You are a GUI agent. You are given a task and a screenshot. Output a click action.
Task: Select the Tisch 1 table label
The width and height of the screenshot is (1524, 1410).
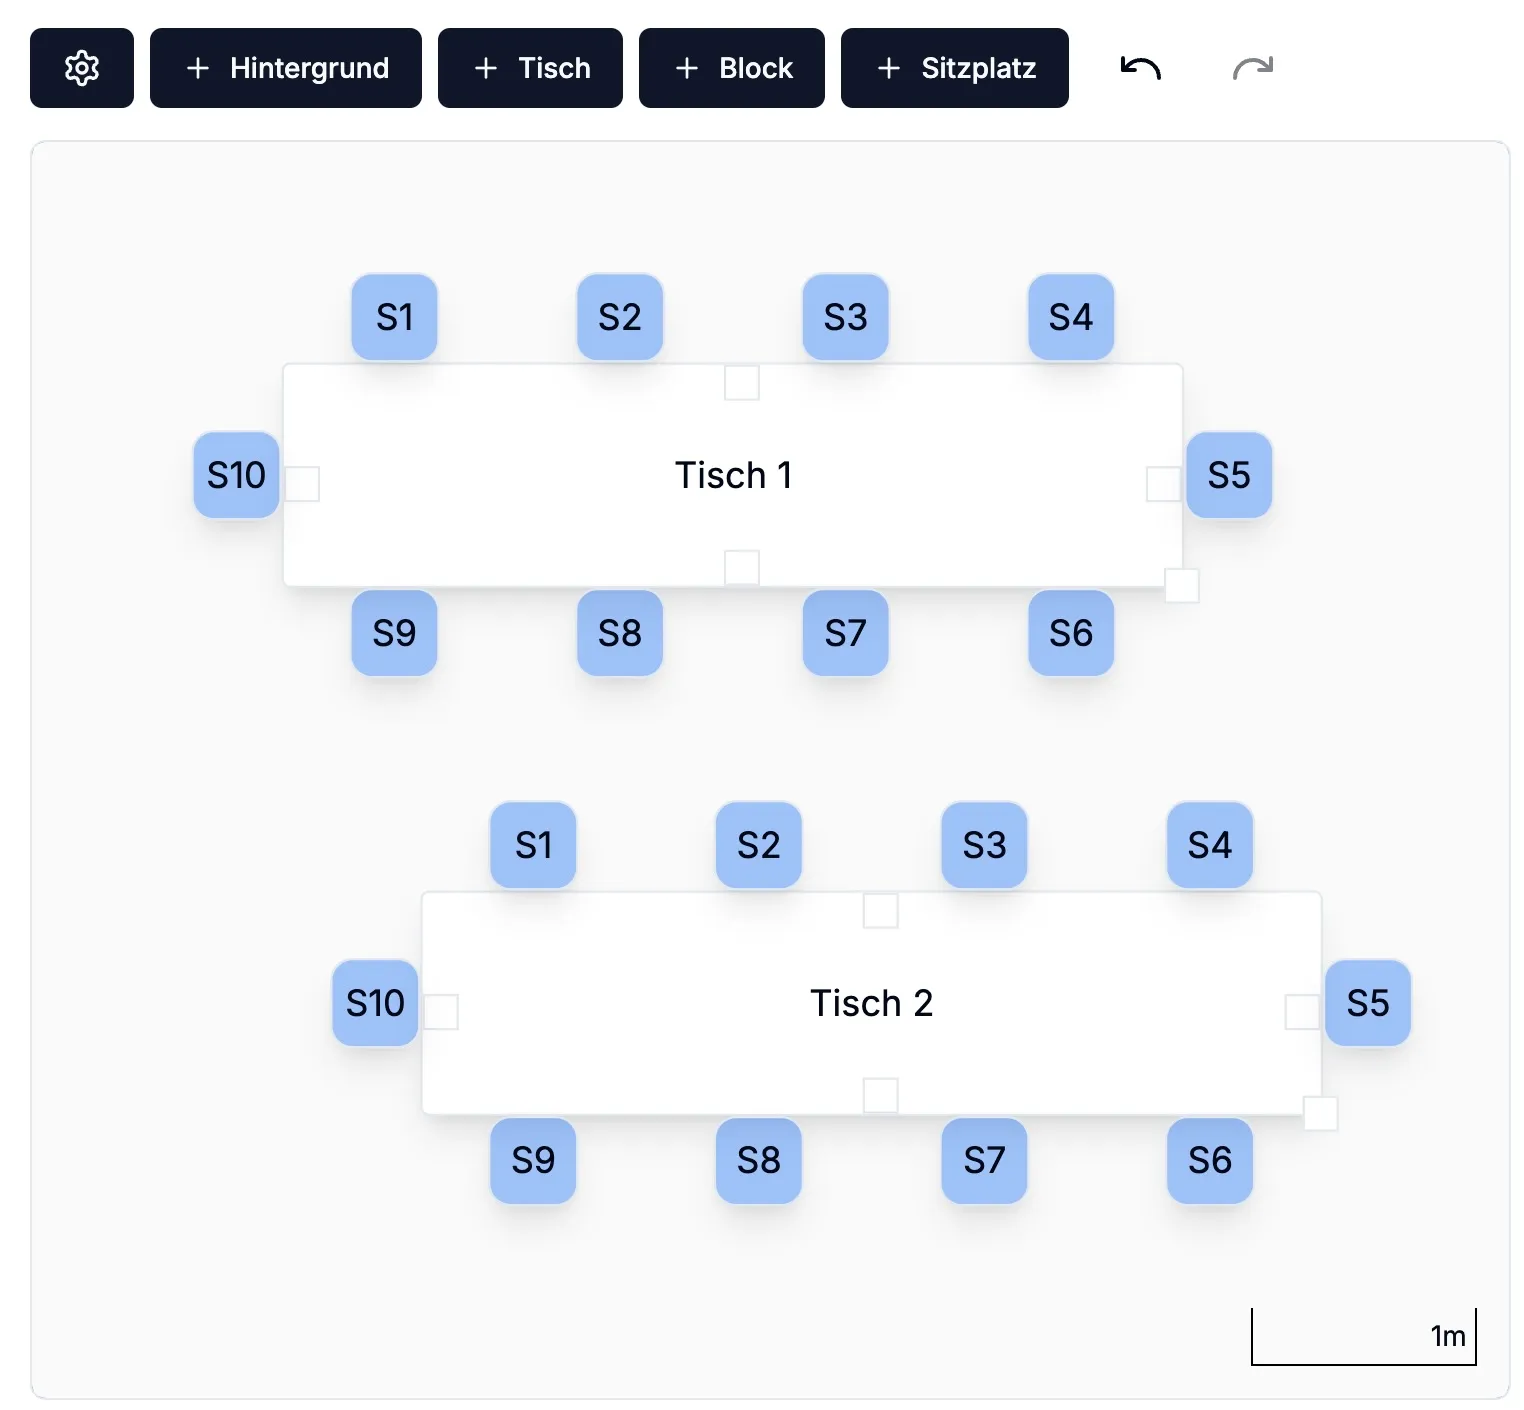(x=733, y=475)
